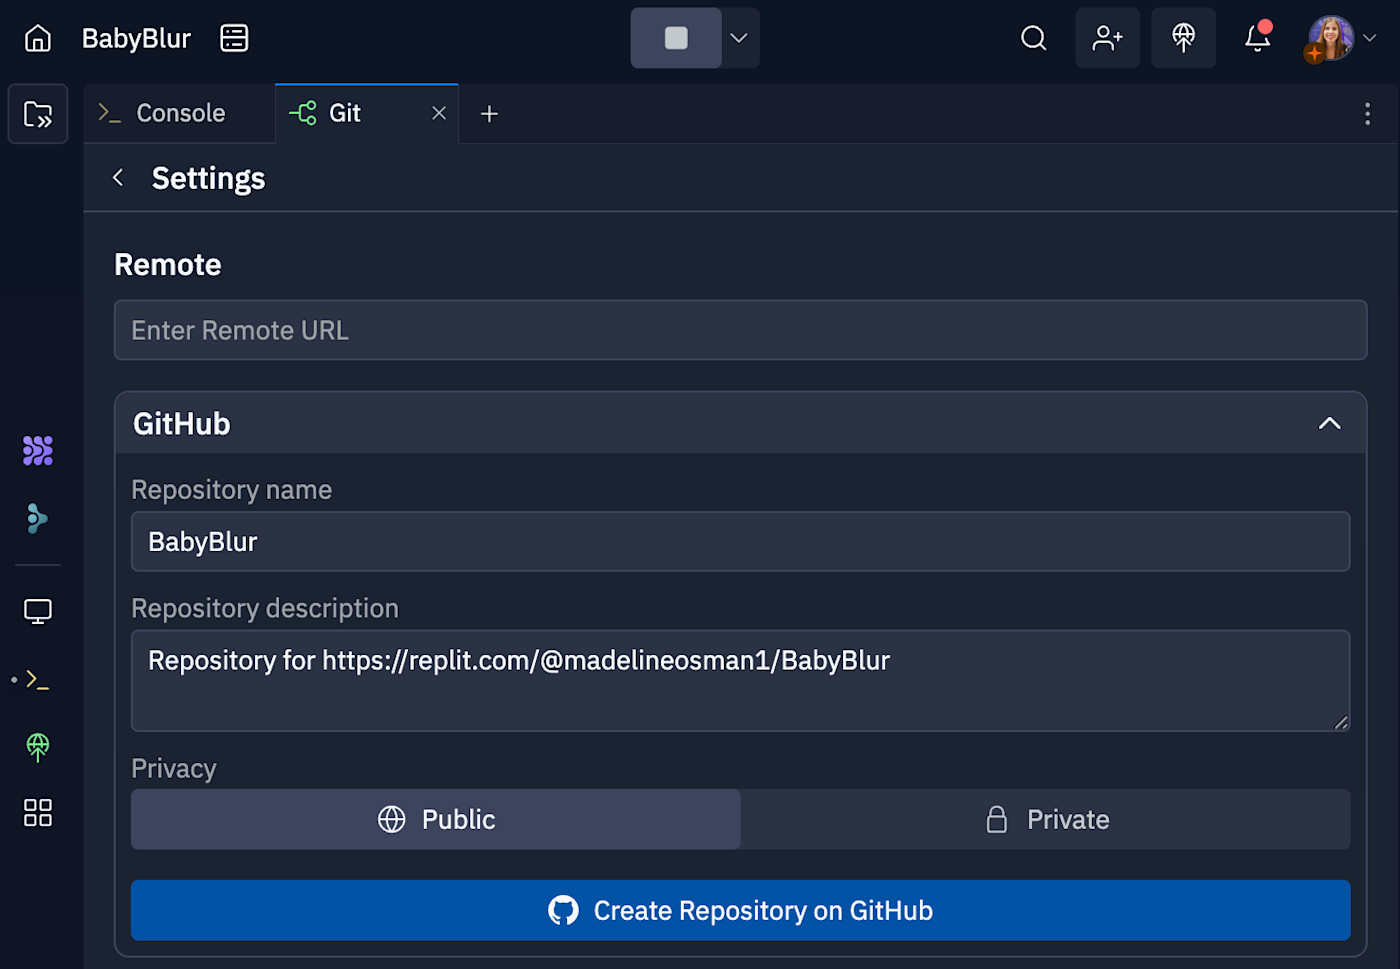Go back from Settings
The width and height of the screenshot is (1400, 969).
(118, 178)
